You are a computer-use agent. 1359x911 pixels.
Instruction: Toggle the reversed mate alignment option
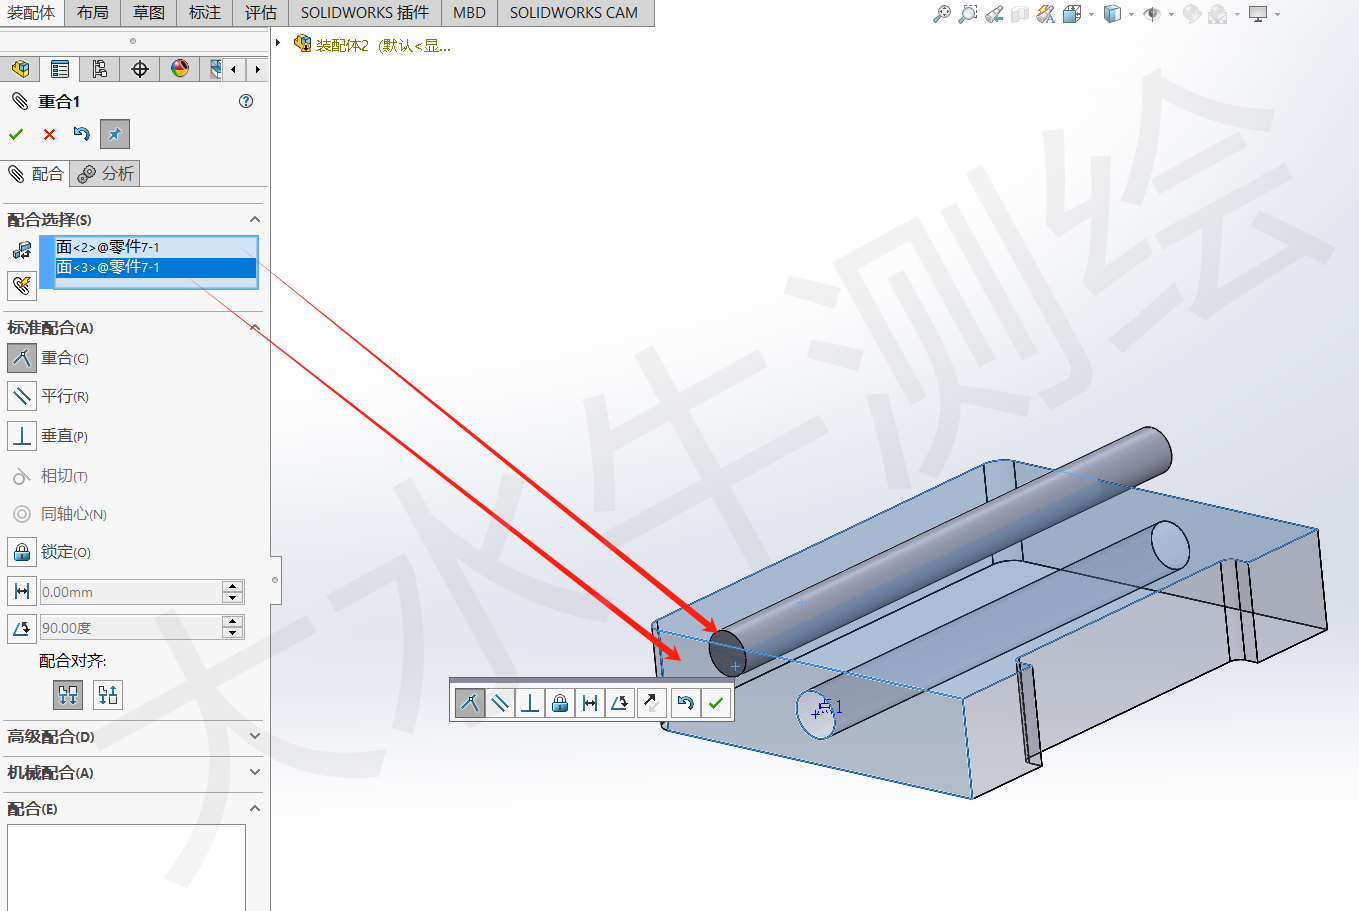[x=107, y=694]
